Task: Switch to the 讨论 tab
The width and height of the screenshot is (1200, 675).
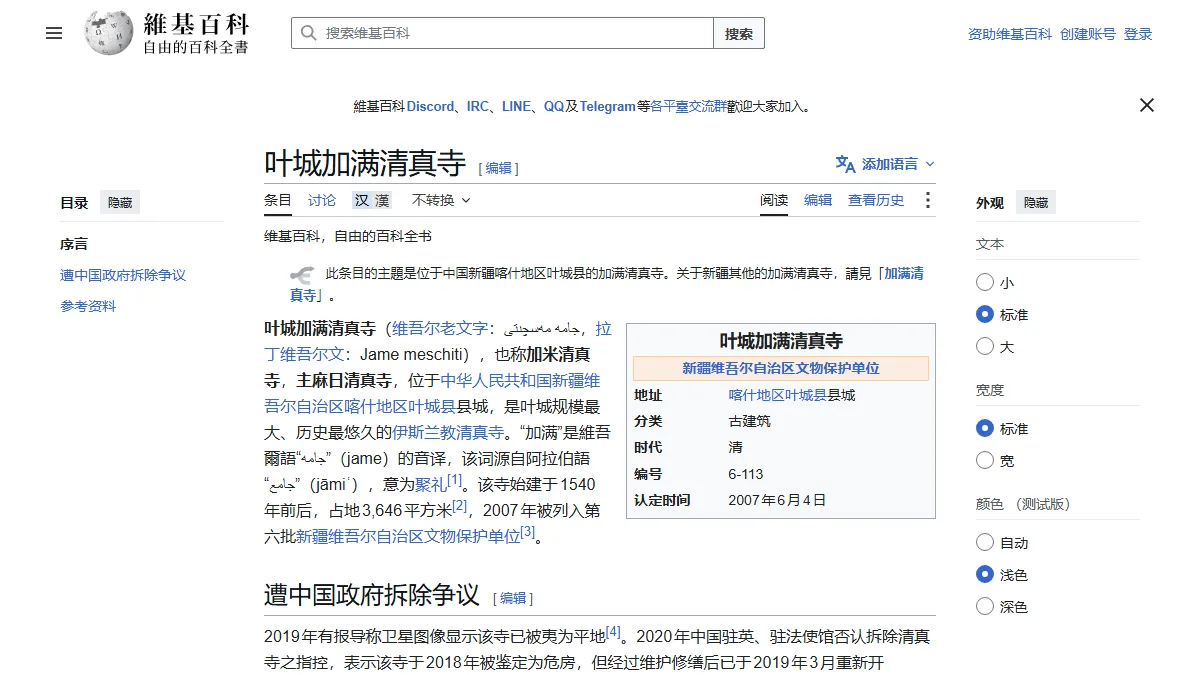Action: (x=322, y=200)
